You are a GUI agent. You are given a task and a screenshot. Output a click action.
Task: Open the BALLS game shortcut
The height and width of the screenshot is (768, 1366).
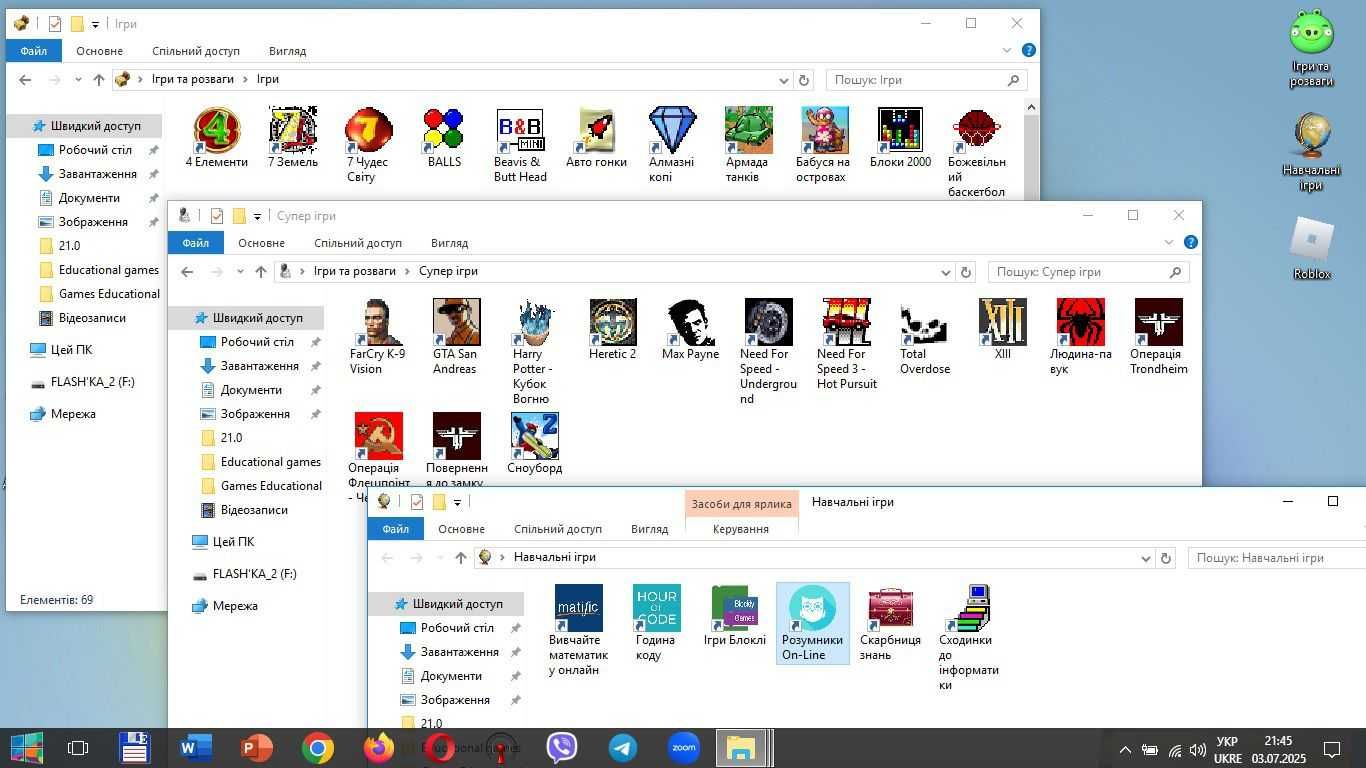(444, 139)
